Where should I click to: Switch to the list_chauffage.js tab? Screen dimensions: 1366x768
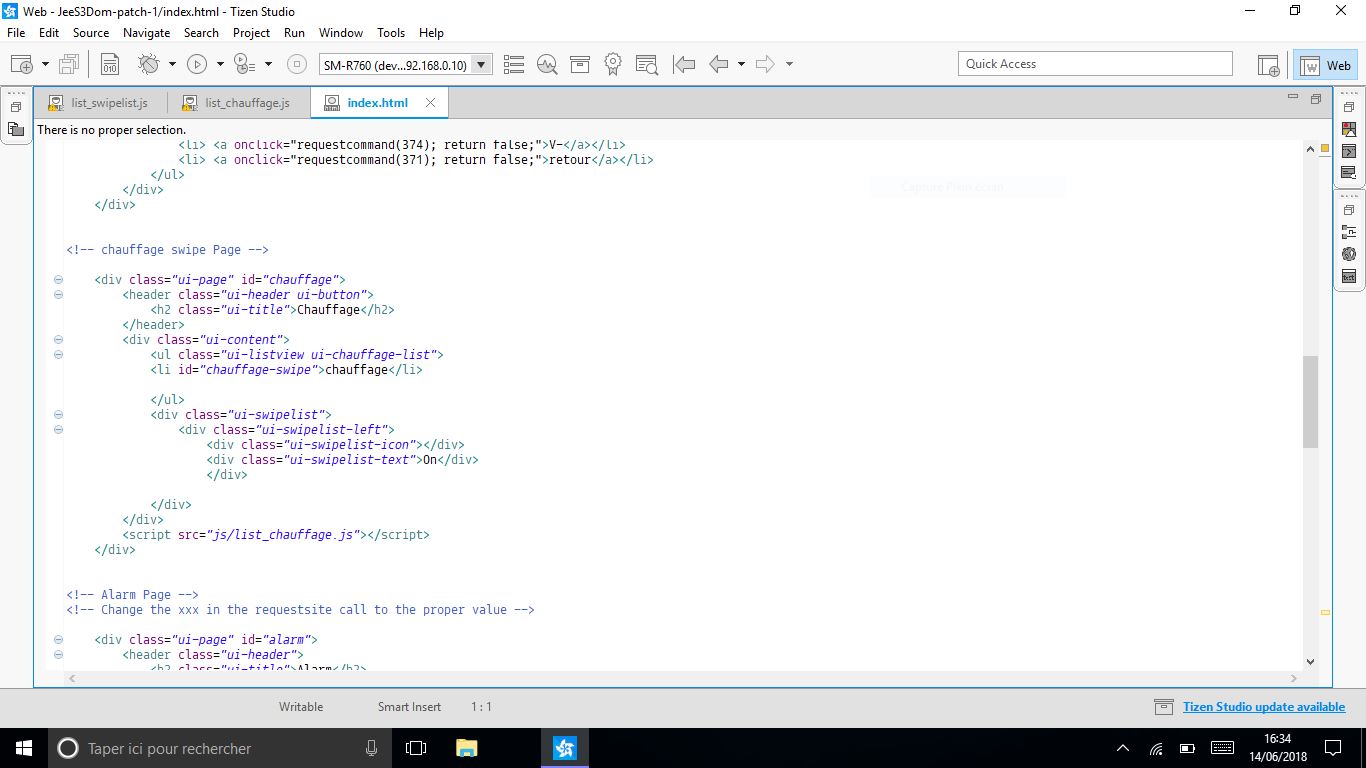click(x=238, y=103)
